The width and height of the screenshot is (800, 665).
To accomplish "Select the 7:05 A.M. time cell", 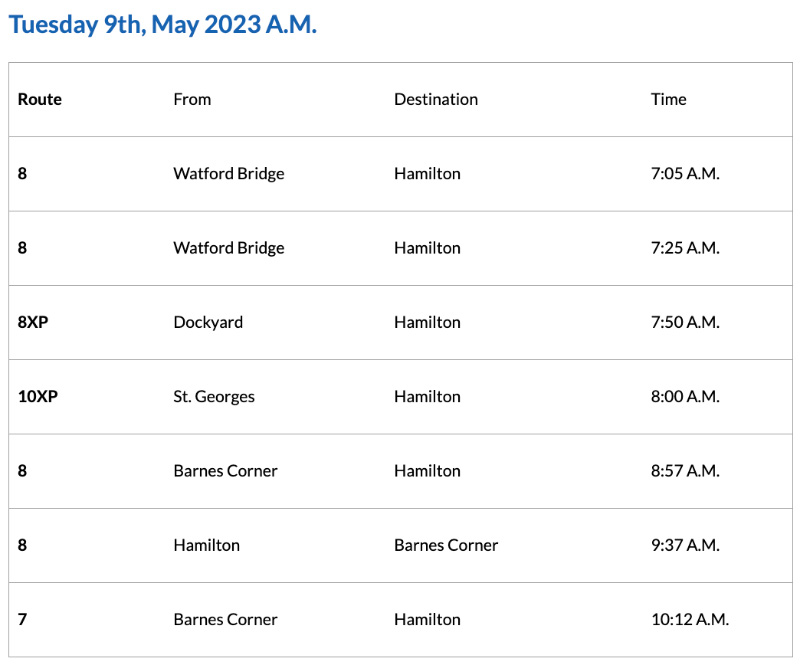I will 685,173.
